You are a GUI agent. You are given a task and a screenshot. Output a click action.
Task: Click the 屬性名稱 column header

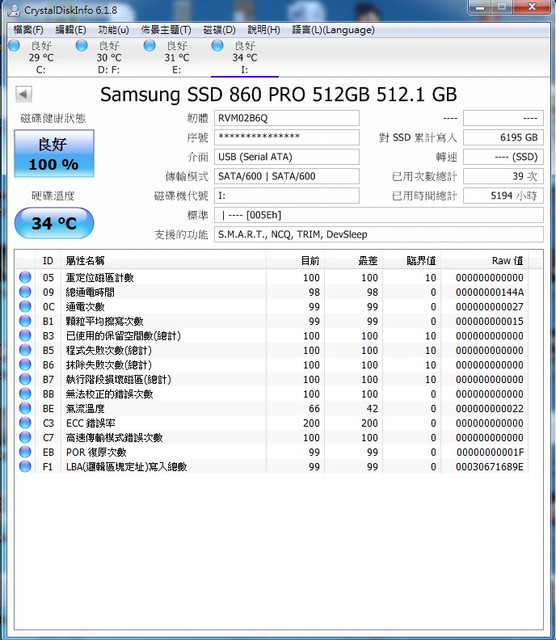[164, 261]
